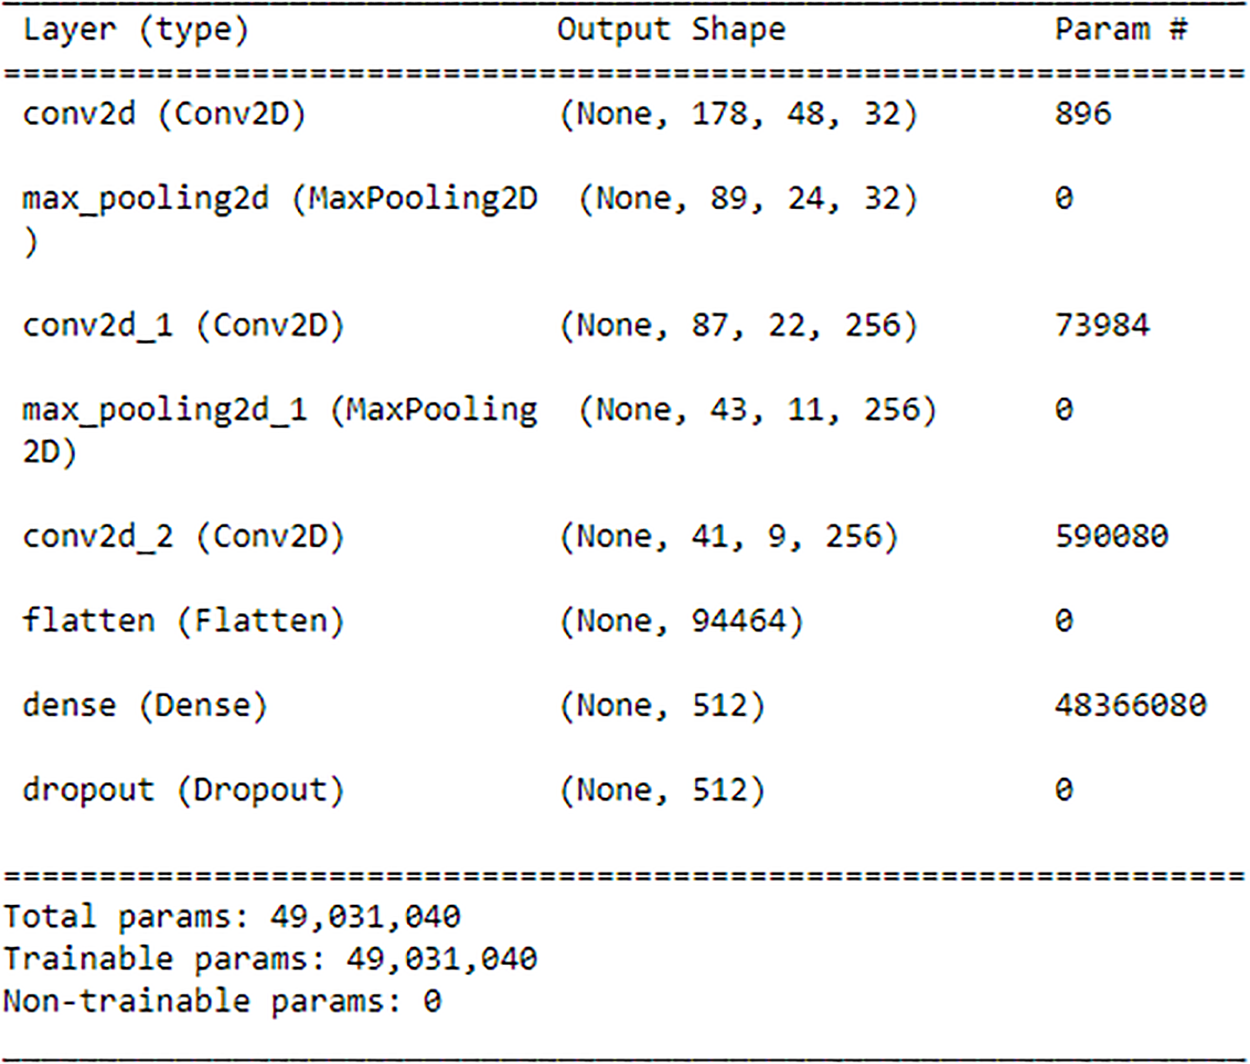Click the param count 73984
Screen dimensions: 1250x1064
click(x=1102, y=325)
